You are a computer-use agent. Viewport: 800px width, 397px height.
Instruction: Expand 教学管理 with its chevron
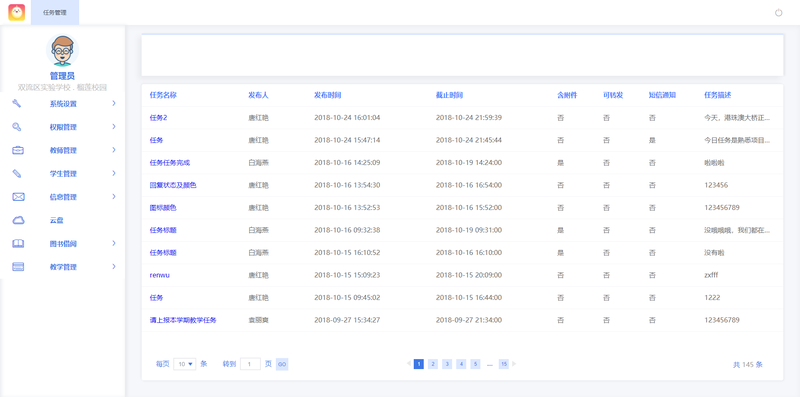(114, 266)
